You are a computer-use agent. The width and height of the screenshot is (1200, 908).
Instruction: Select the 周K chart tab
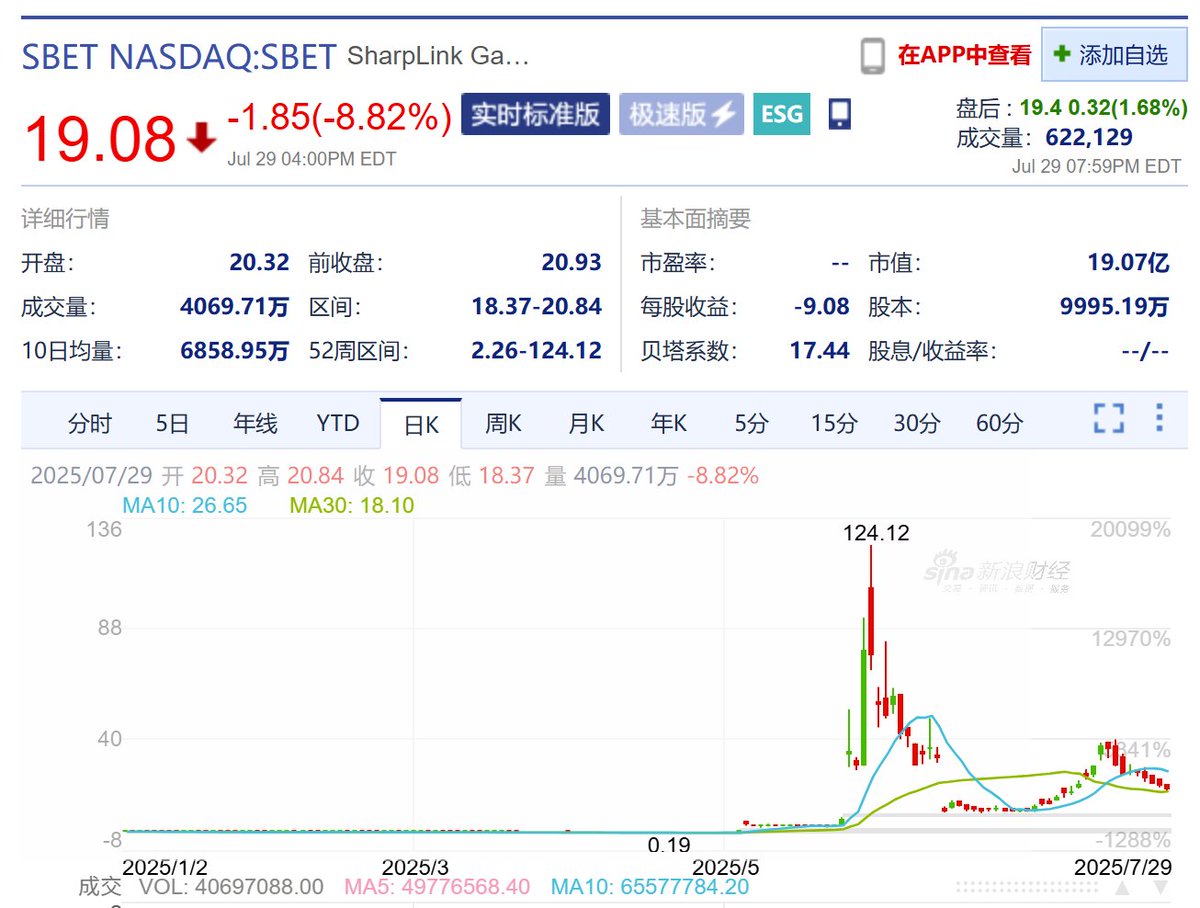click(x=503, y=424)
